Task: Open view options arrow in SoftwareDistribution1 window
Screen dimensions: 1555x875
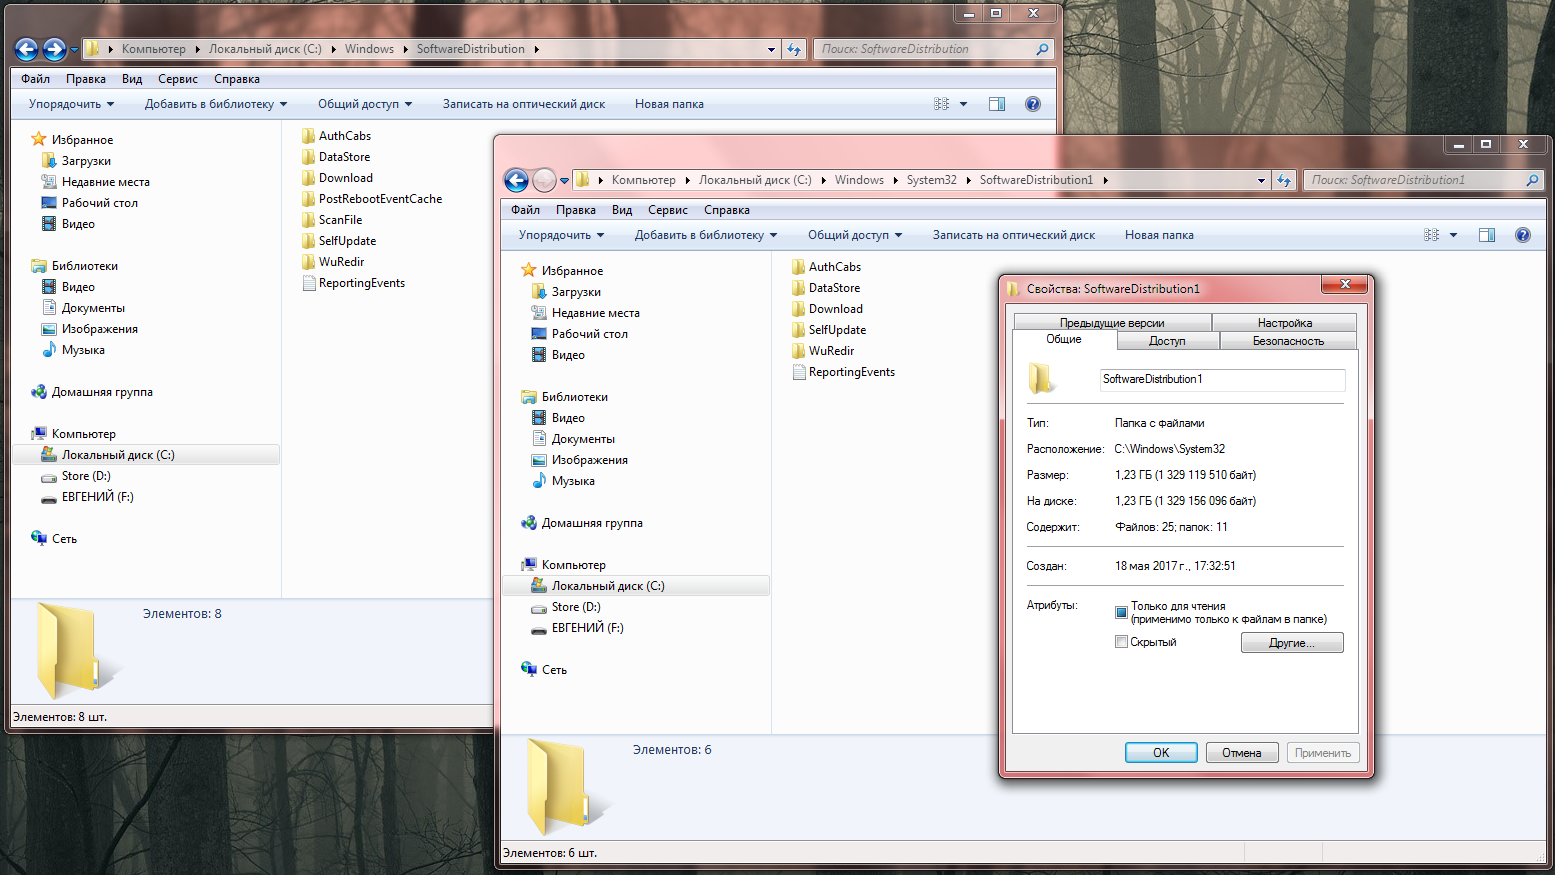Action: pos(1453,235)
